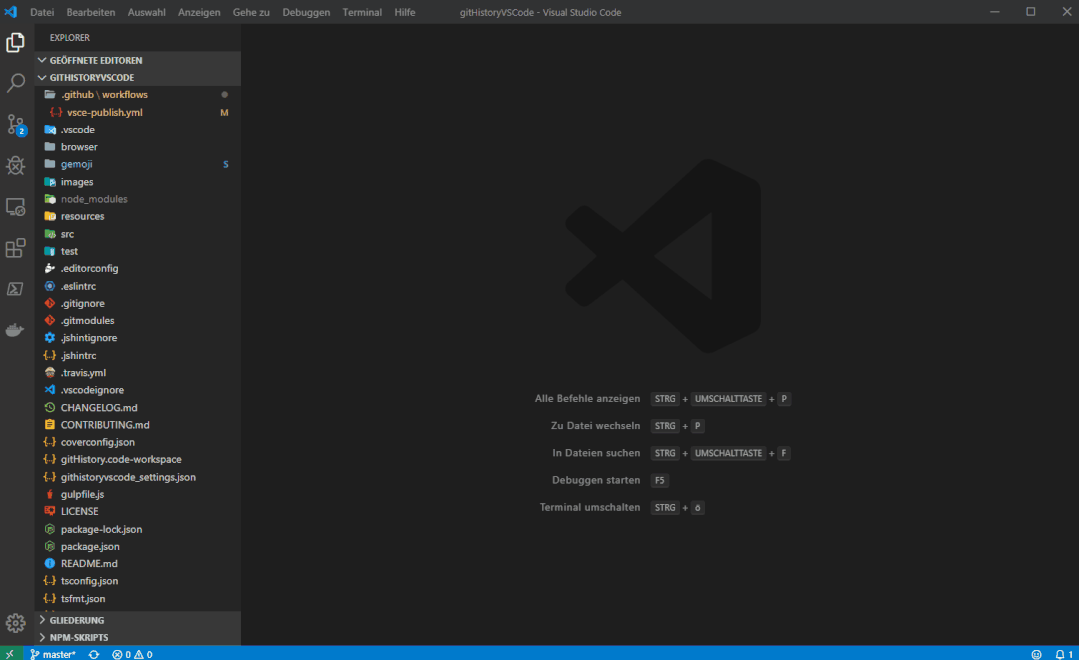The image size is (1079, 660).
Task: Open the Docker view icon
Action: pyautogui.click(x=16, y=330)
